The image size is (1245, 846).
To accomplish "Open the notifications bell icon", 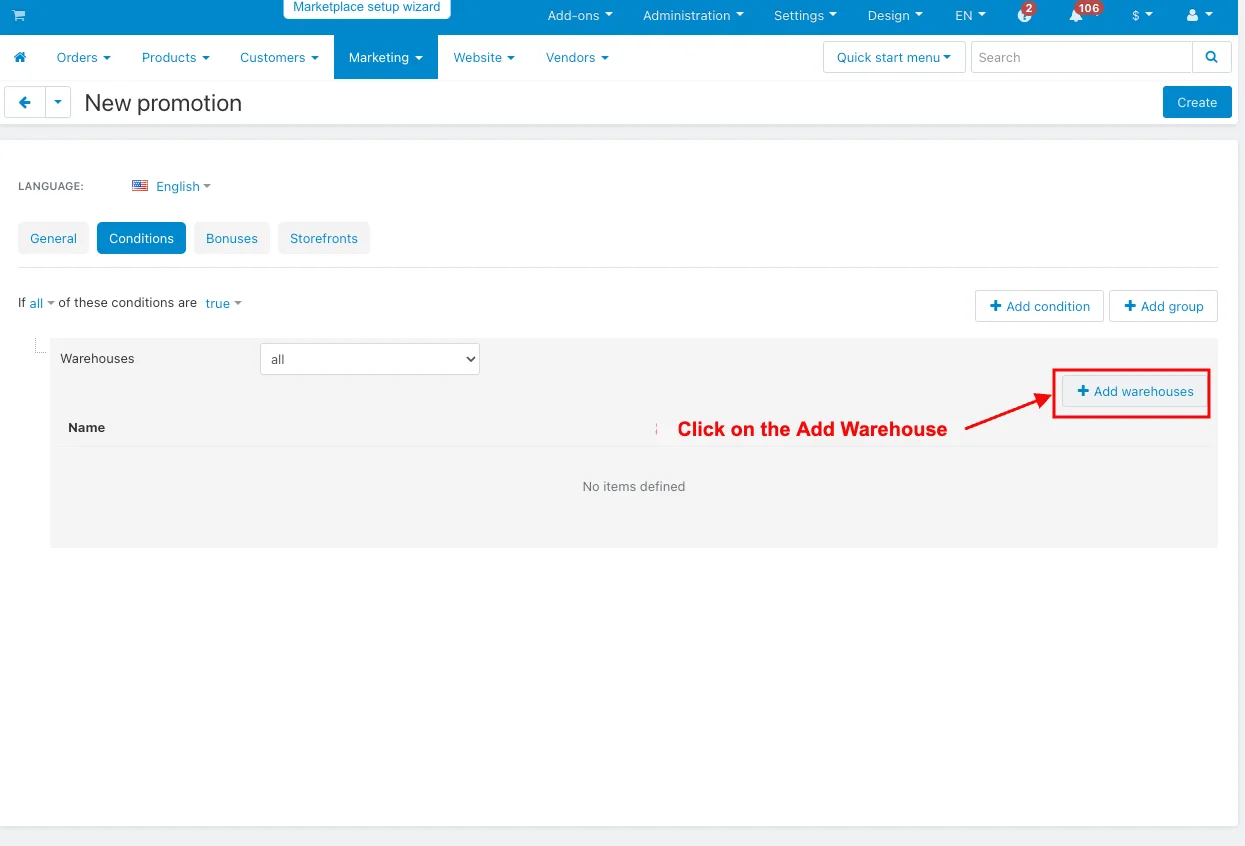I will (1076, 16).
